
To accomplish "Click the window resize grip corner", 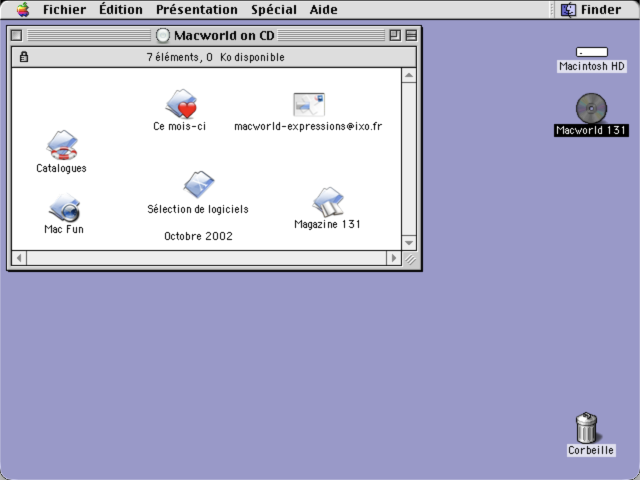I will pos(410,259).
